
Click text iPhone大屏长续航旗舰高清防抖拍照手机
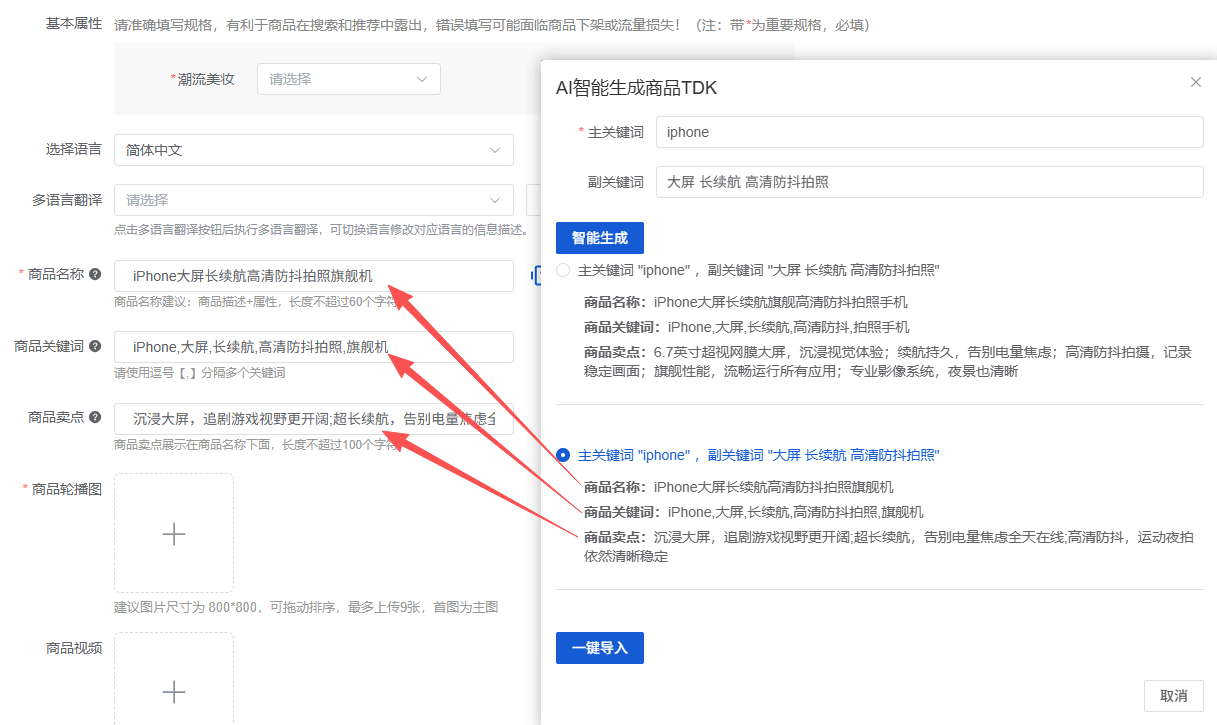point(781,302)
